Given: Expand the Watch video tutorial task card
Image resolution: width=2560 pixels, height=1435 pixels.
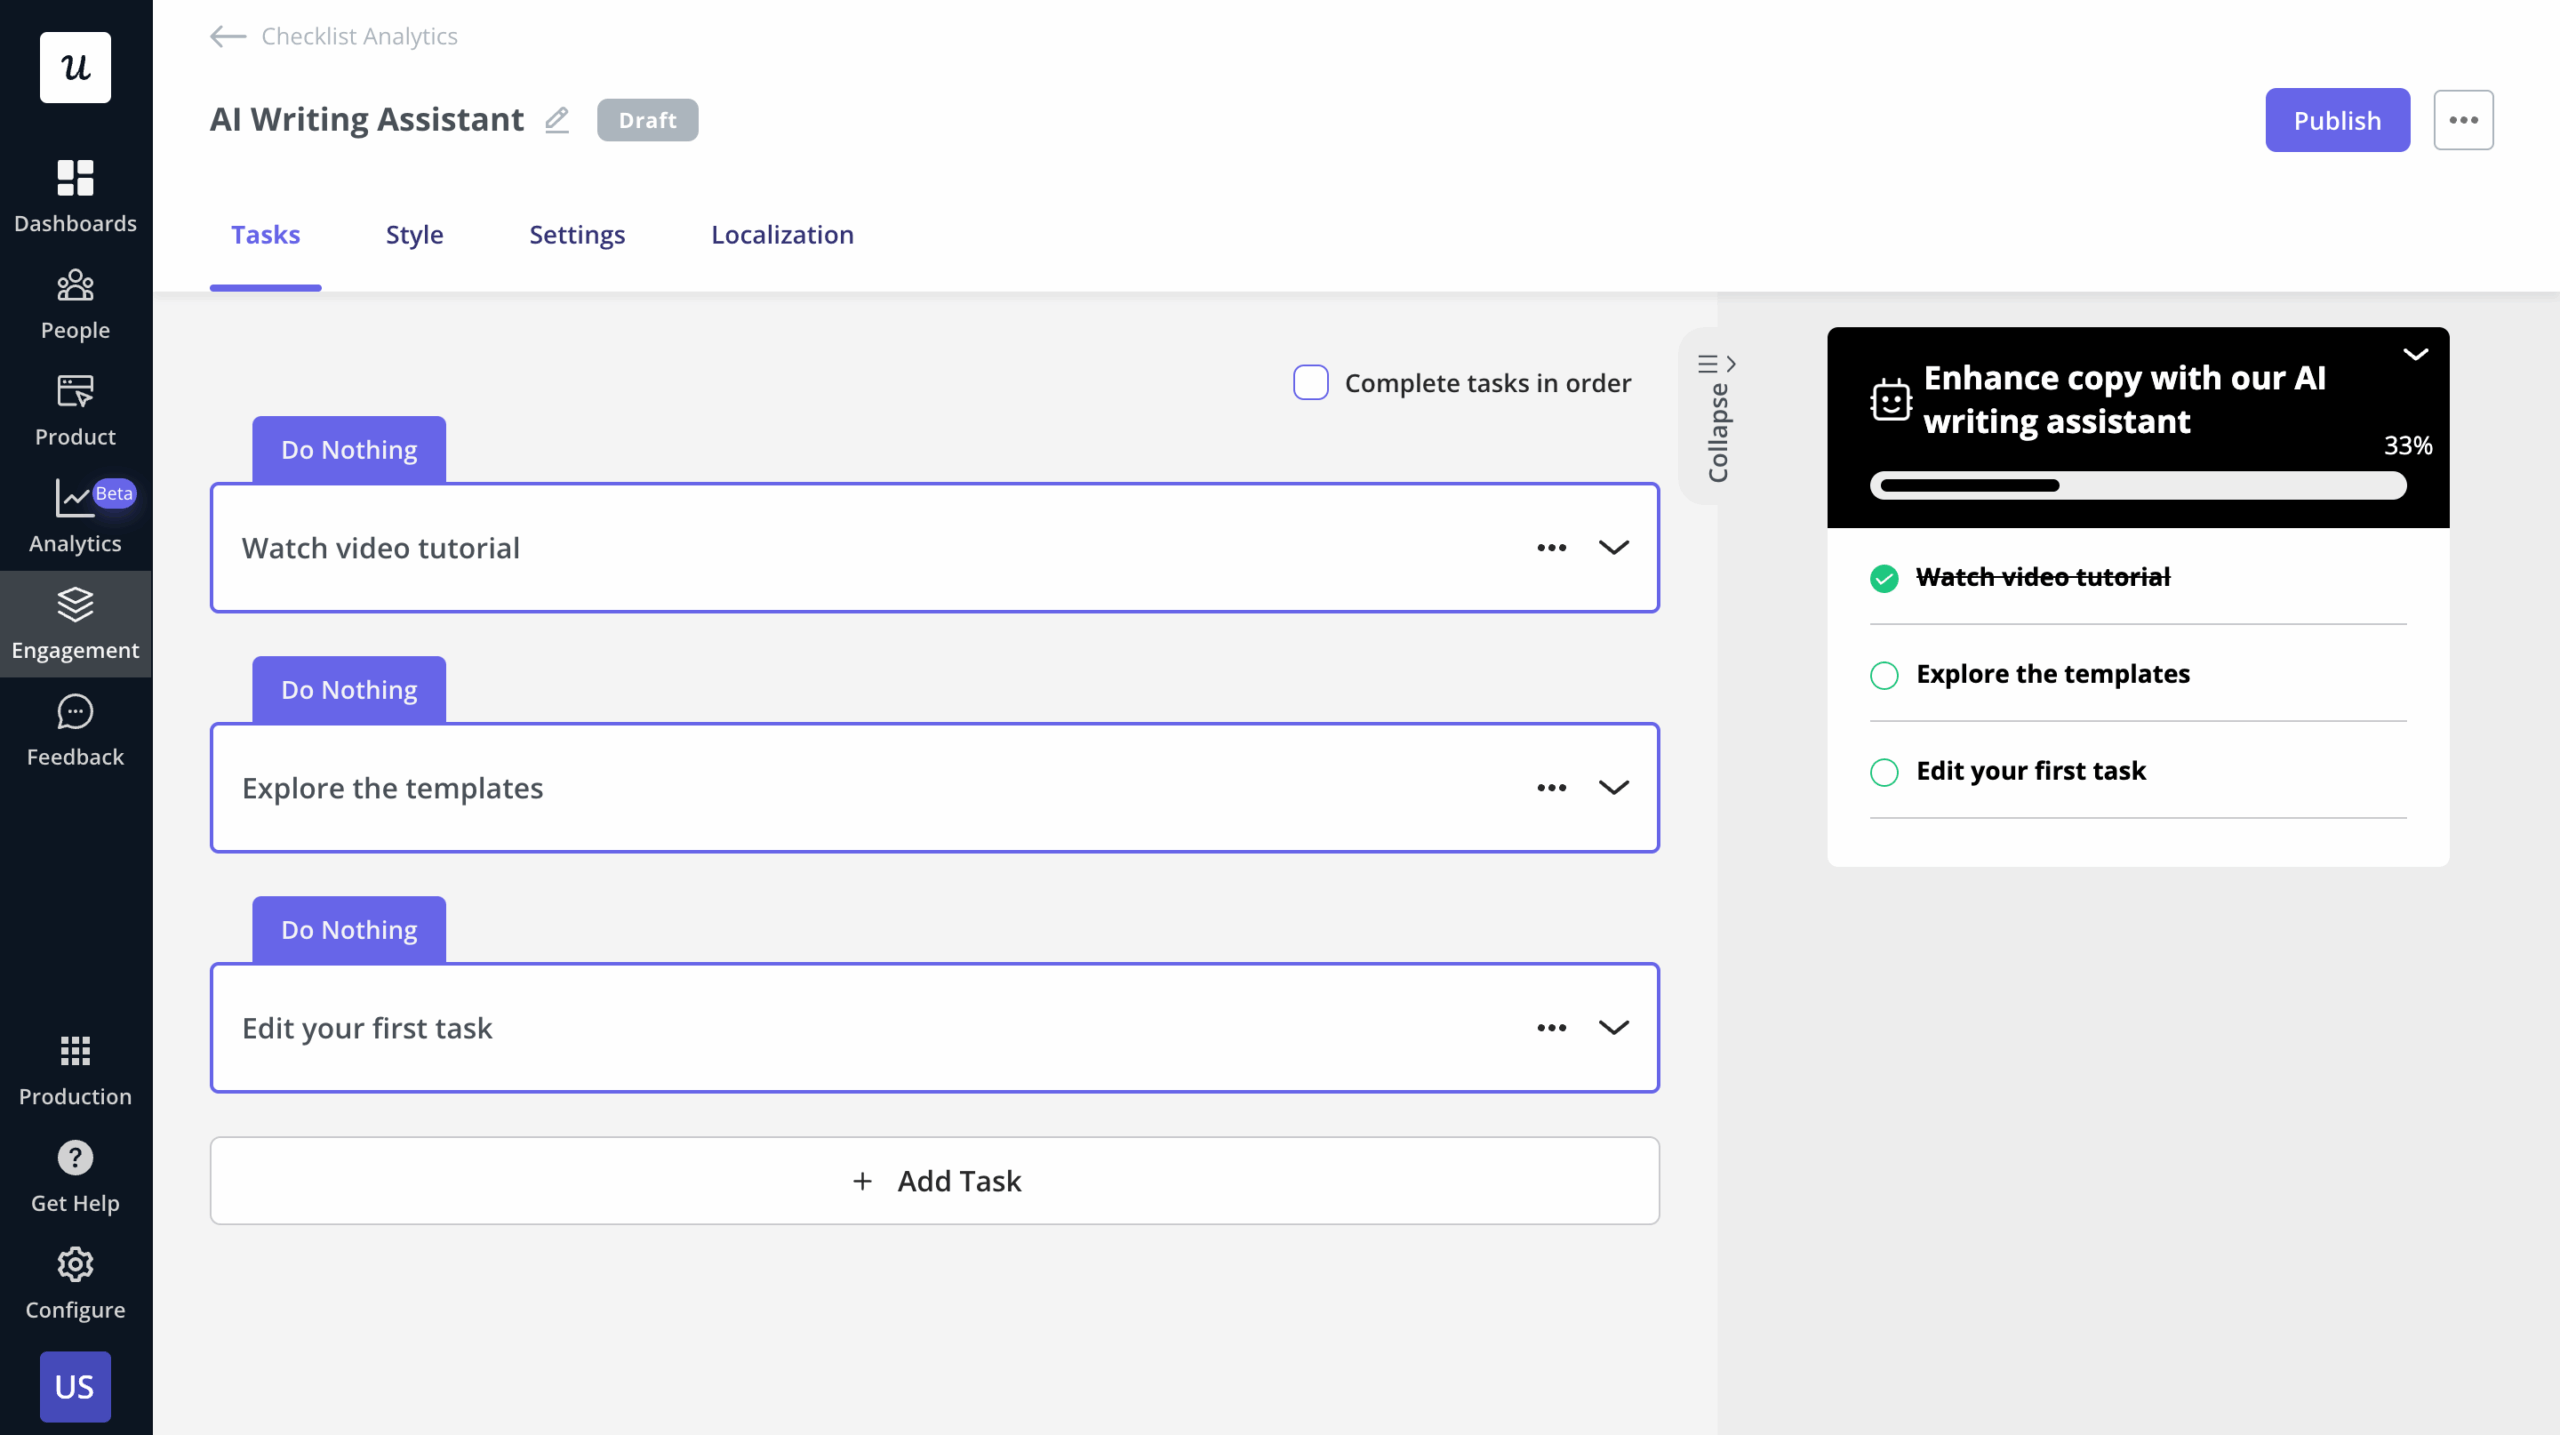Looking at the screenshot, I should [x=1613, y=547].
